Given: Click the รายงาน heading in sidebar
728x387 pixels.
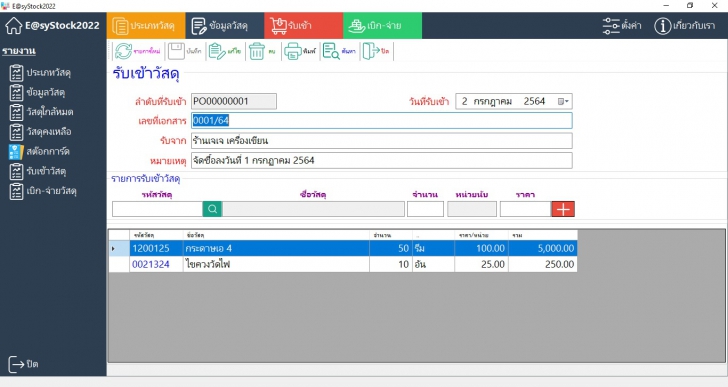Looking at the screenshot, I should pyautogui.click(x=19, y=51).
